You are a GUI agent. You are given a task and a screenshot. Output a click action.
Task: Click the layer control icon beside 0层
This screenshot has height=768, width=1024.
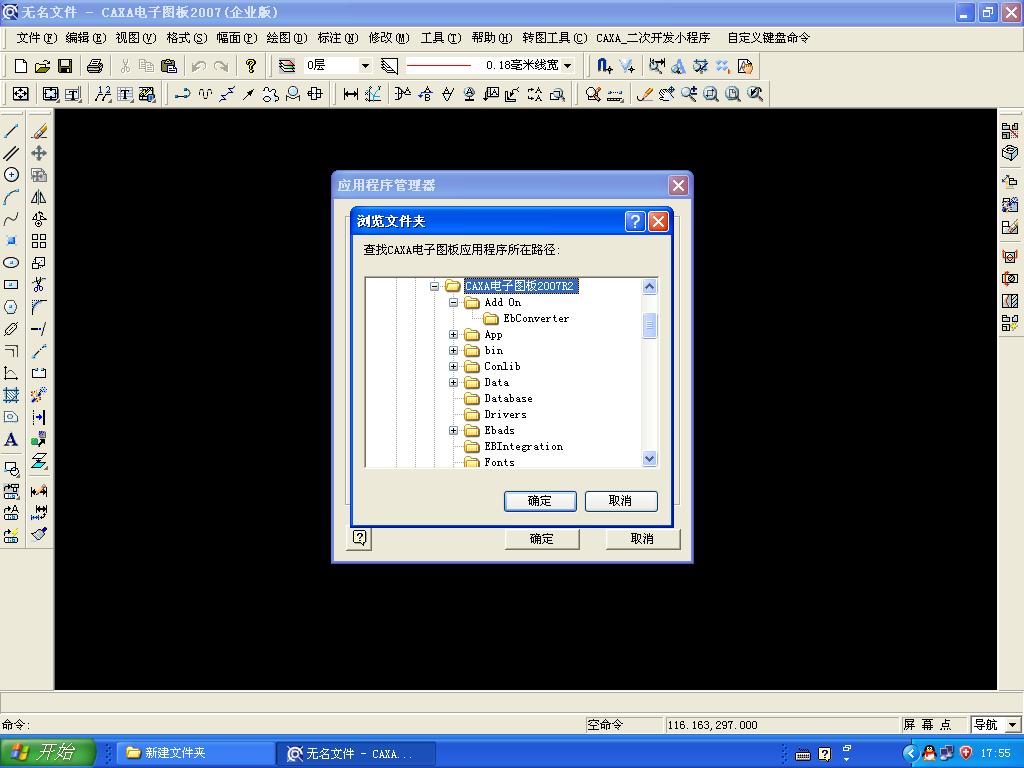point(287,65)
